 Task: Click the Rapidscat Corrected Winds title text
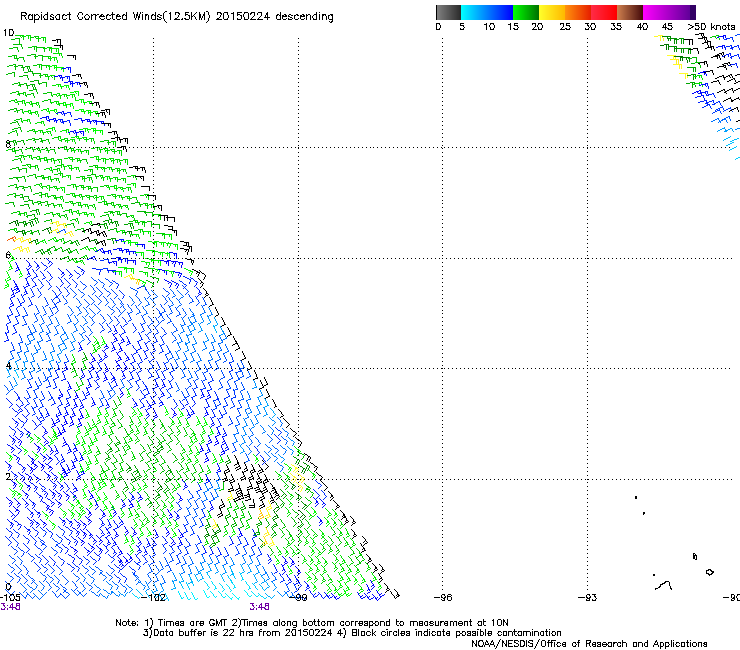pyautogui.click(x=177, y=17)
